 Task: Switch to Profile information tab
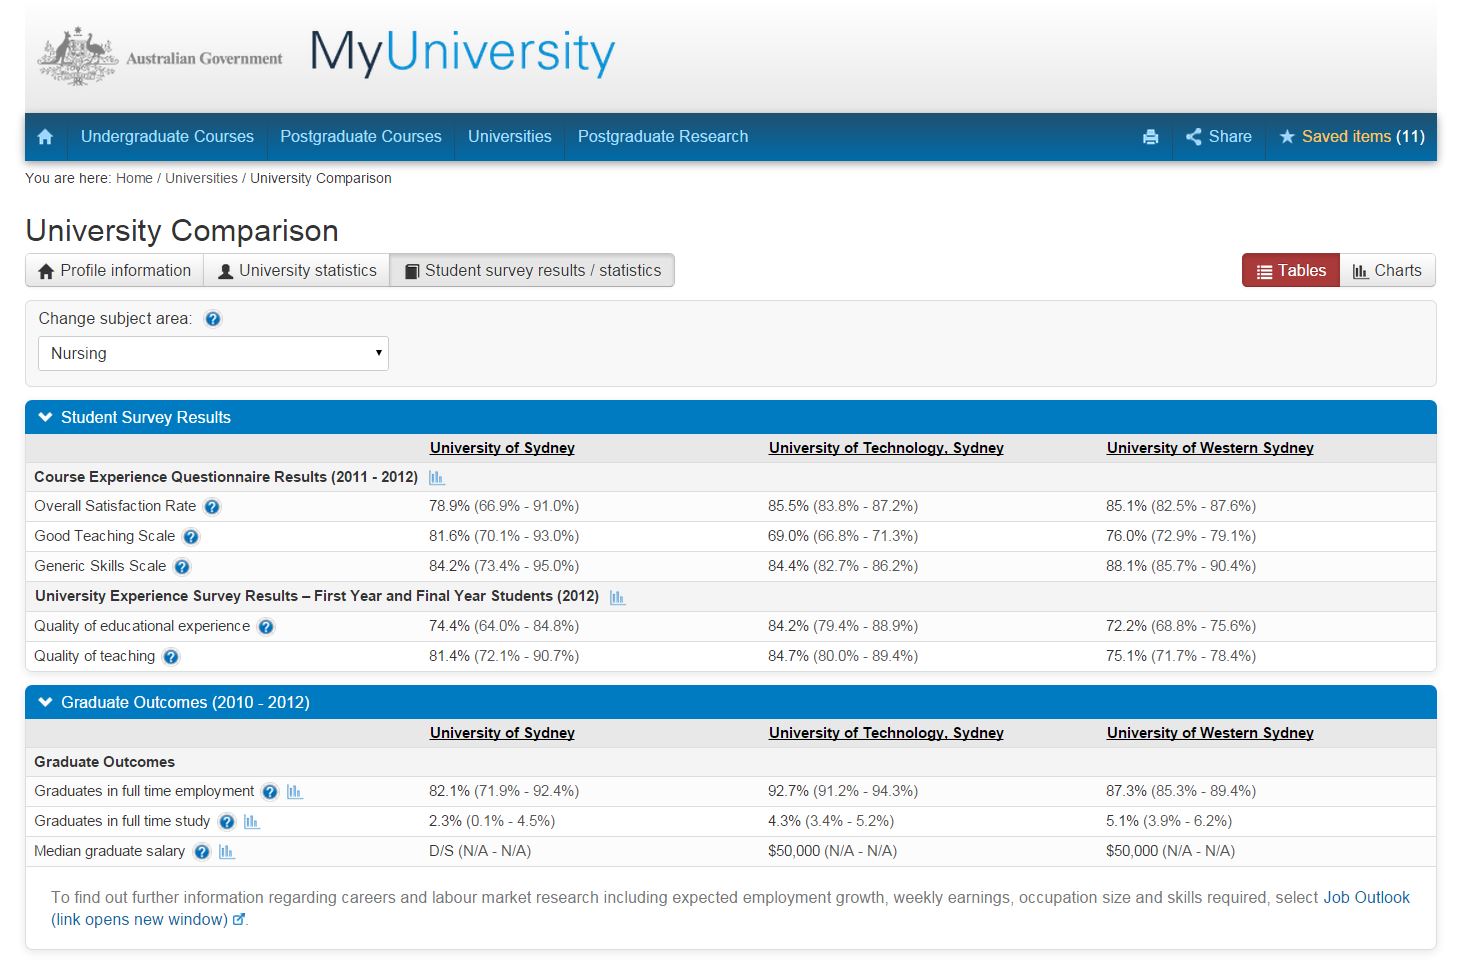pyautogui.click(x=114, y=270)
